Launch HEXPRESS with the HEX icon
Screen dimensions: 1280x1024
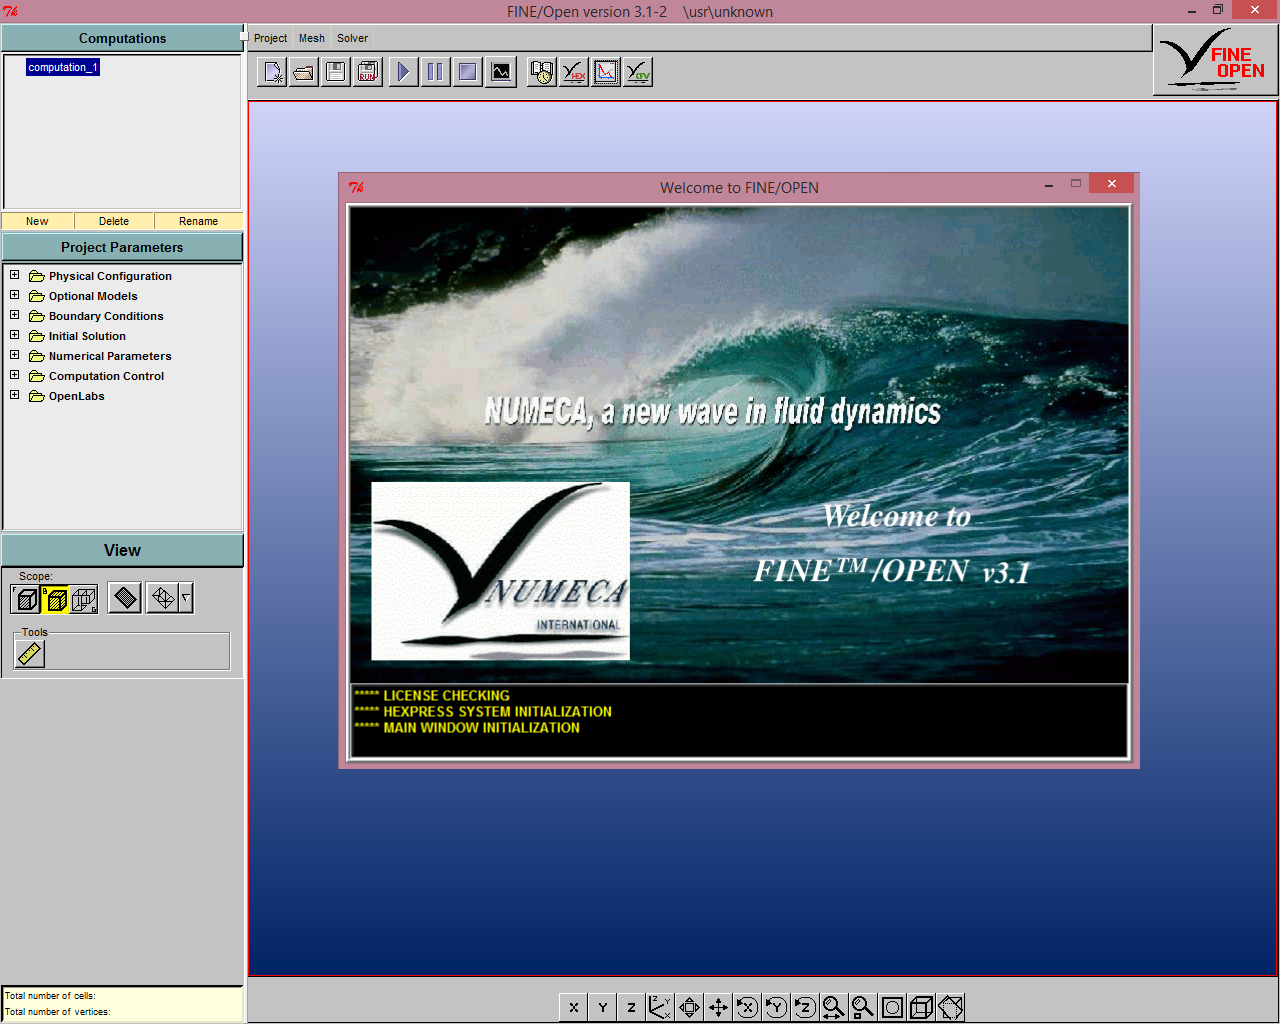point(574,72)
